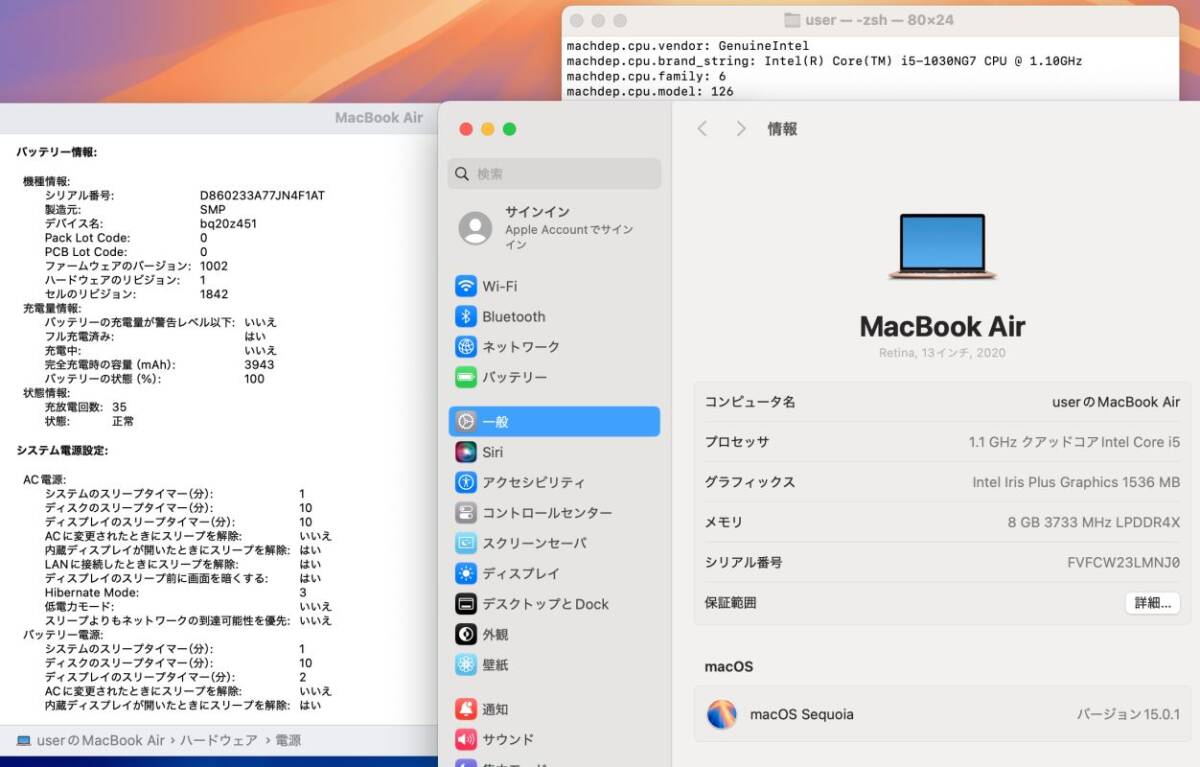
Task: Go forward with the right chevron
Action: 741,129
